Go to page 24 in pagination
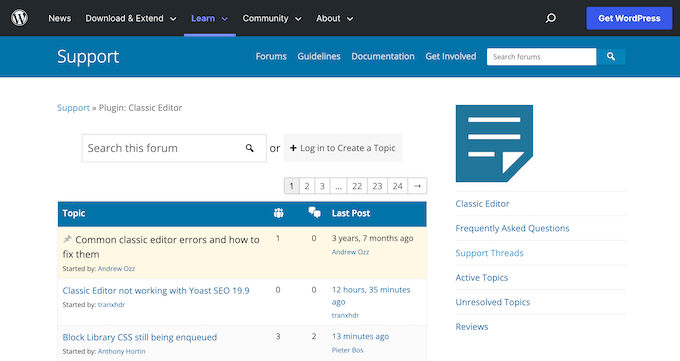Screen dimensions: 680x361 [398, 186]
